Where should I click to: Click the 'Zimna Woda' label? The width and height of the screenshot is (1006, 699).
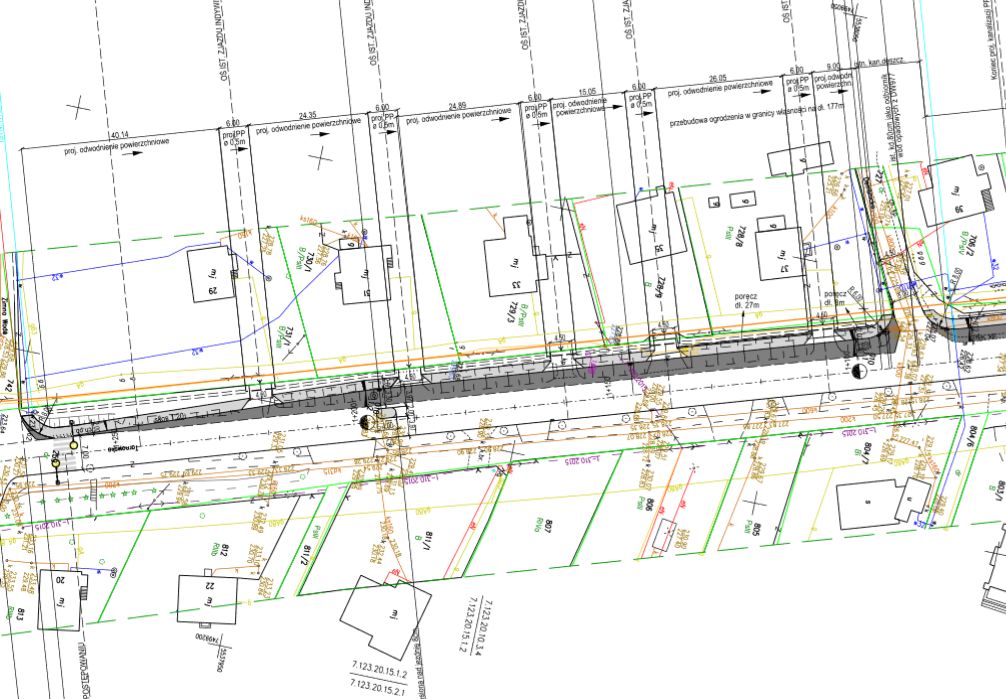4,317
